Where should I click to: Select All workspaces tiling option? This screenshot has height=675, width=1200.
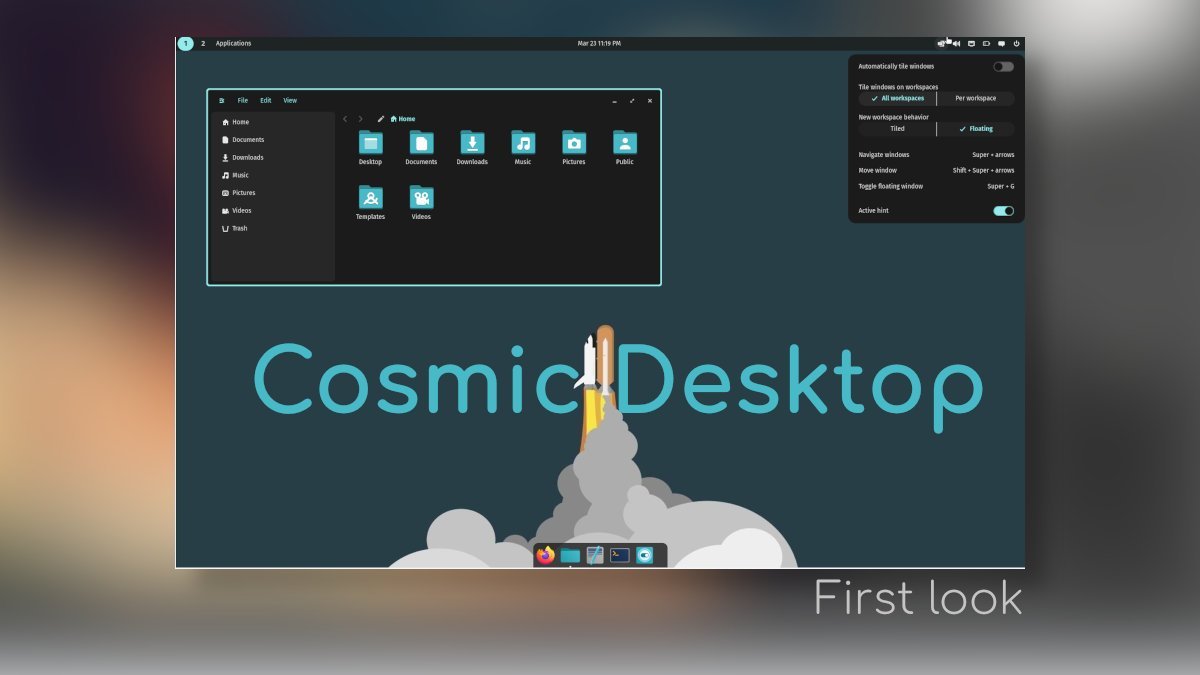(897, 99)
